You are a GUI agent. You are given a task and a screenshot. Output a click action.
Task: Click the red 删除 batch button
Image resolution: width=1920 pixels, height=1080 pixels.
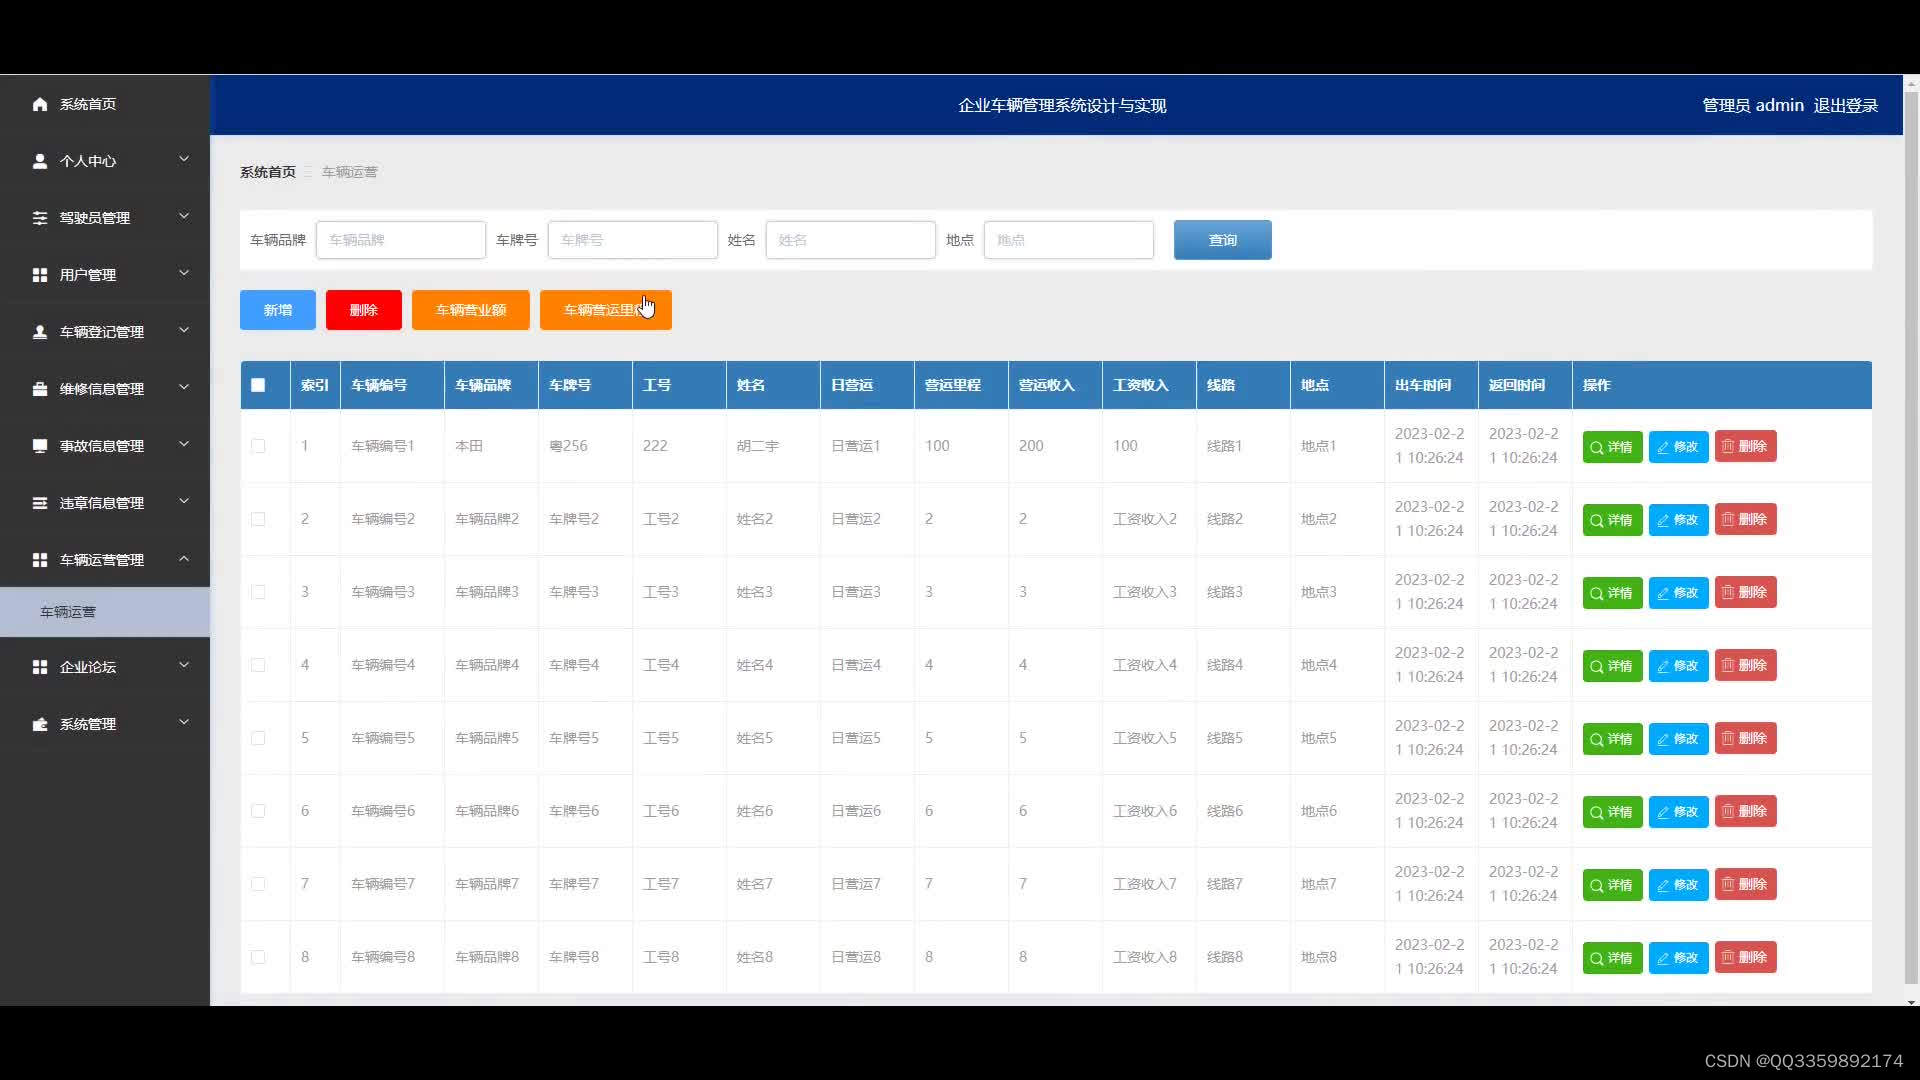(x=364, y=310)
